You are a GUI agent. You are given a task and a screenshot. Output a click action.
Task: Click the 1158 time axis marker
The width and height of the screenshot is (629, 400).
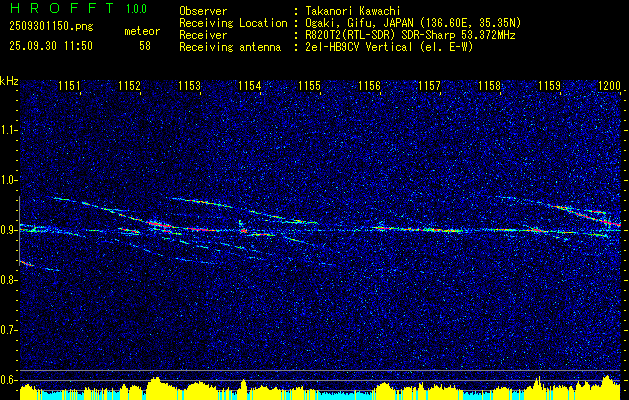pos(490,85)
